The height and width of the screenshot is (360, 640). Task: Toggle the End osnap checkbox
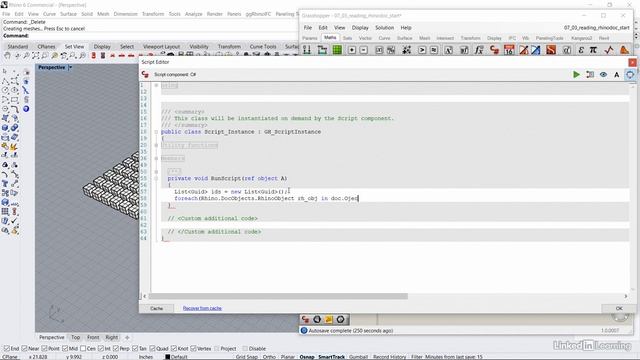click(7, 349)
